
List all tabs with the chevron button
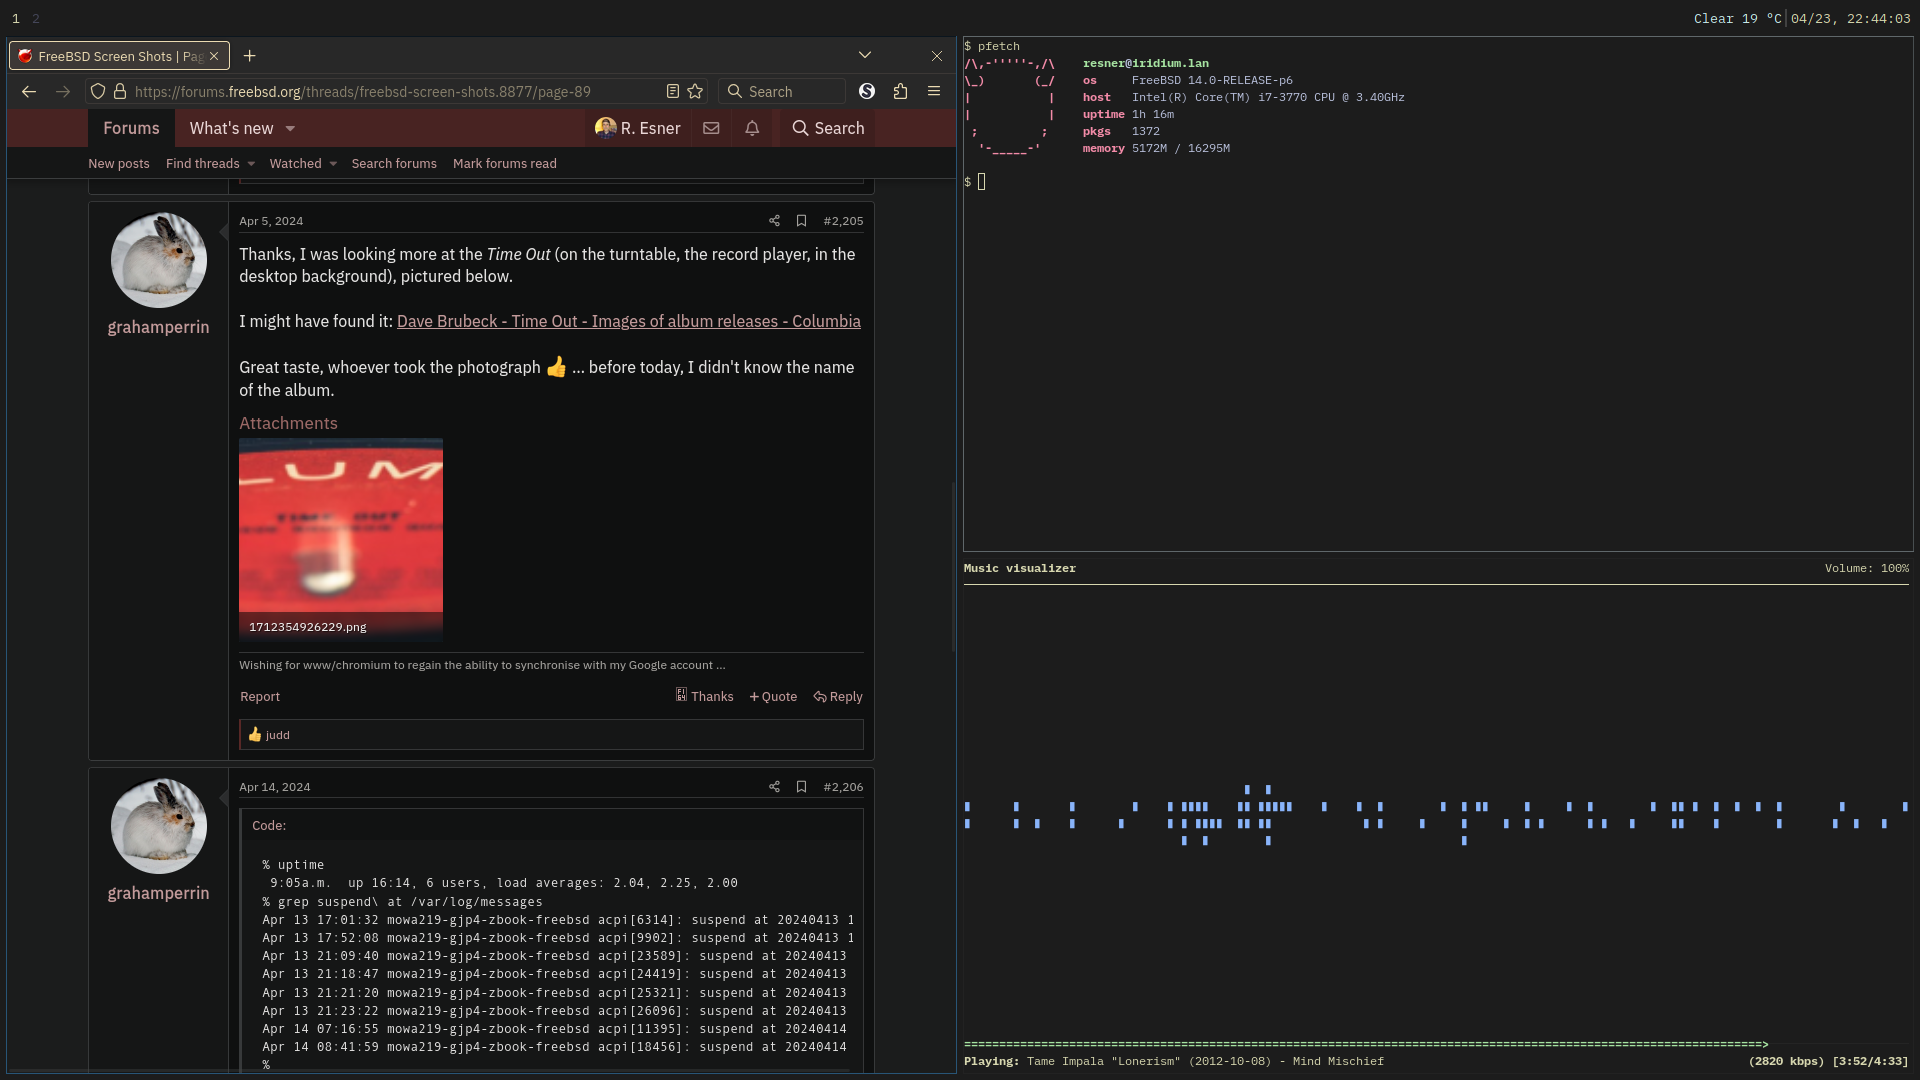coord(865,55)
